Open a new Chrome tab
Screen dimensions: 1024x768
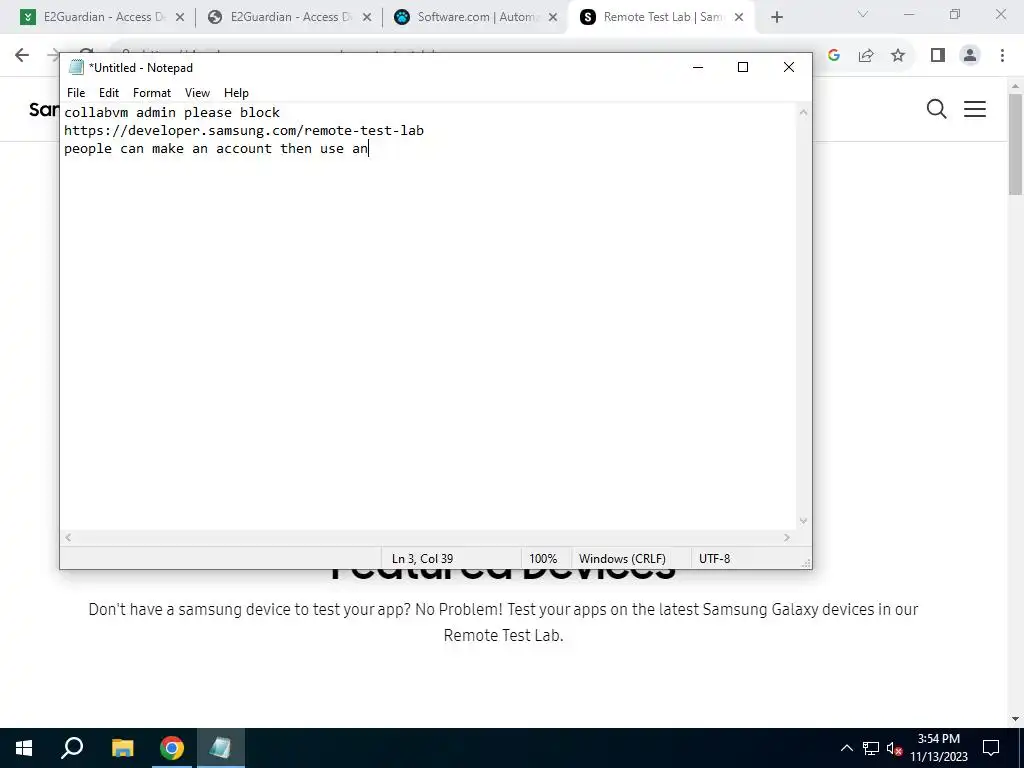pyautogui.click(x=776, y=18)
